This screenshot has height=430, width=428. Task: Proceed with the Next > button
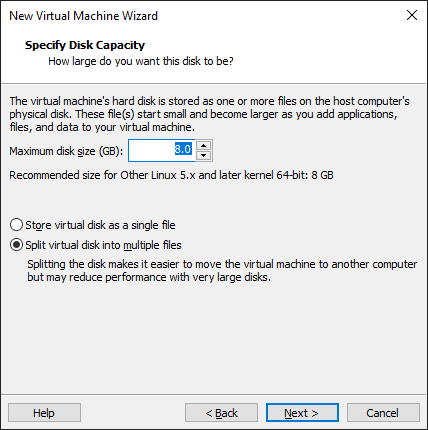pyautogui.click(x=302, y=413)
